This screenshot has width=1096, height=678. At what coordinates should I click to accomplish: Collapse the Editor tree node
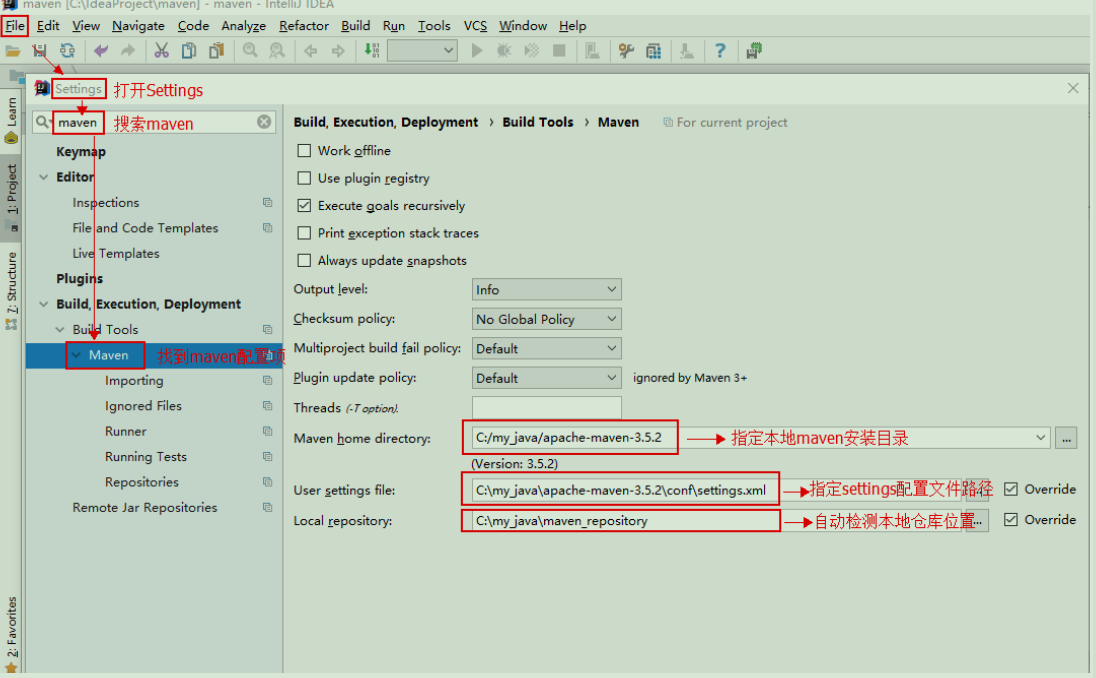click(43, 177)
